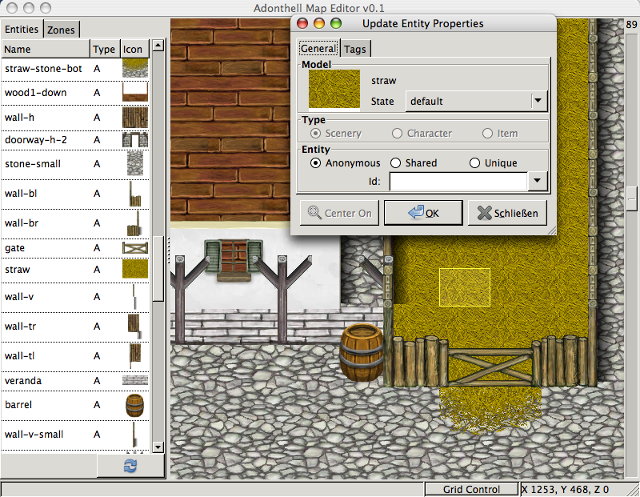Select the Anonymous entity radio button
The width and height of the screenshot is (640, 497).
tap(316, 163)
